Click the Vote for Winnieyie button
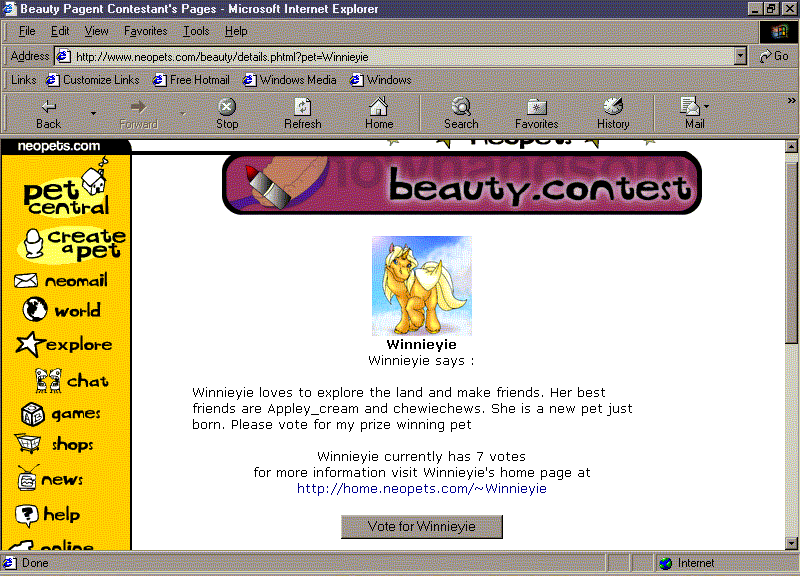 [x=421, y=527]
